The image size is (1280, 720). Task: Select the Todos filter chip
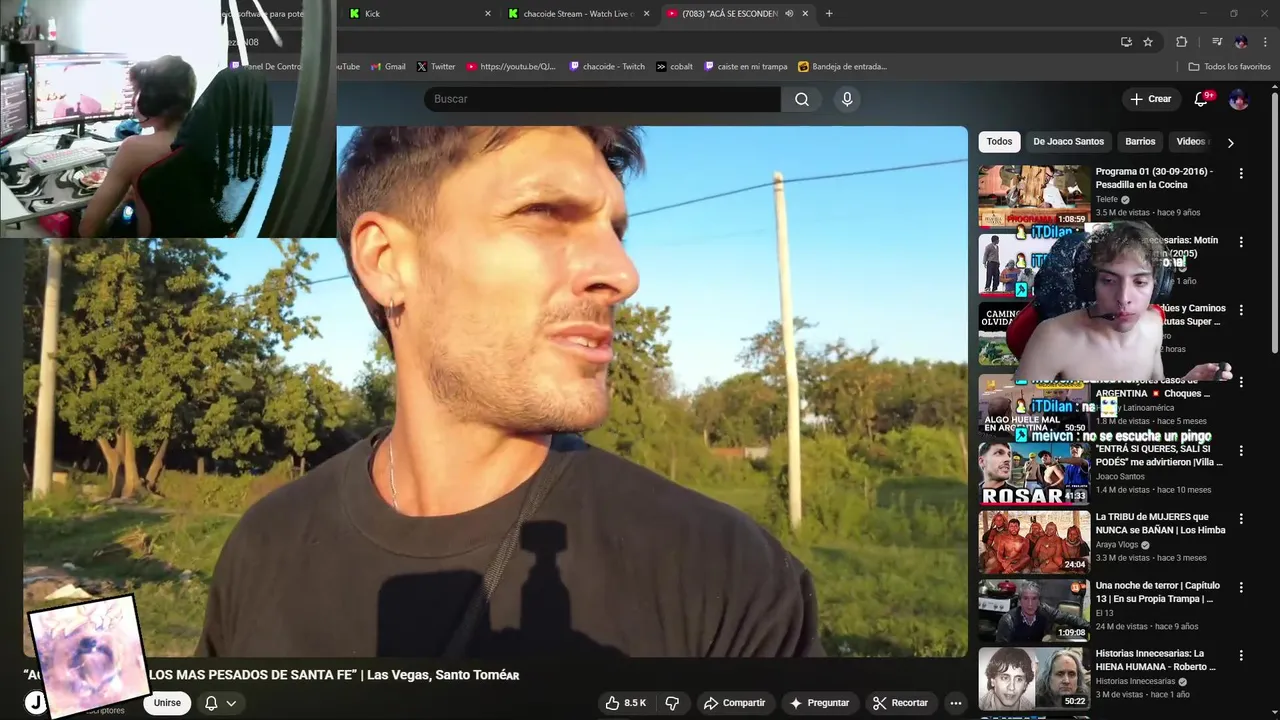tap(999, 142)
